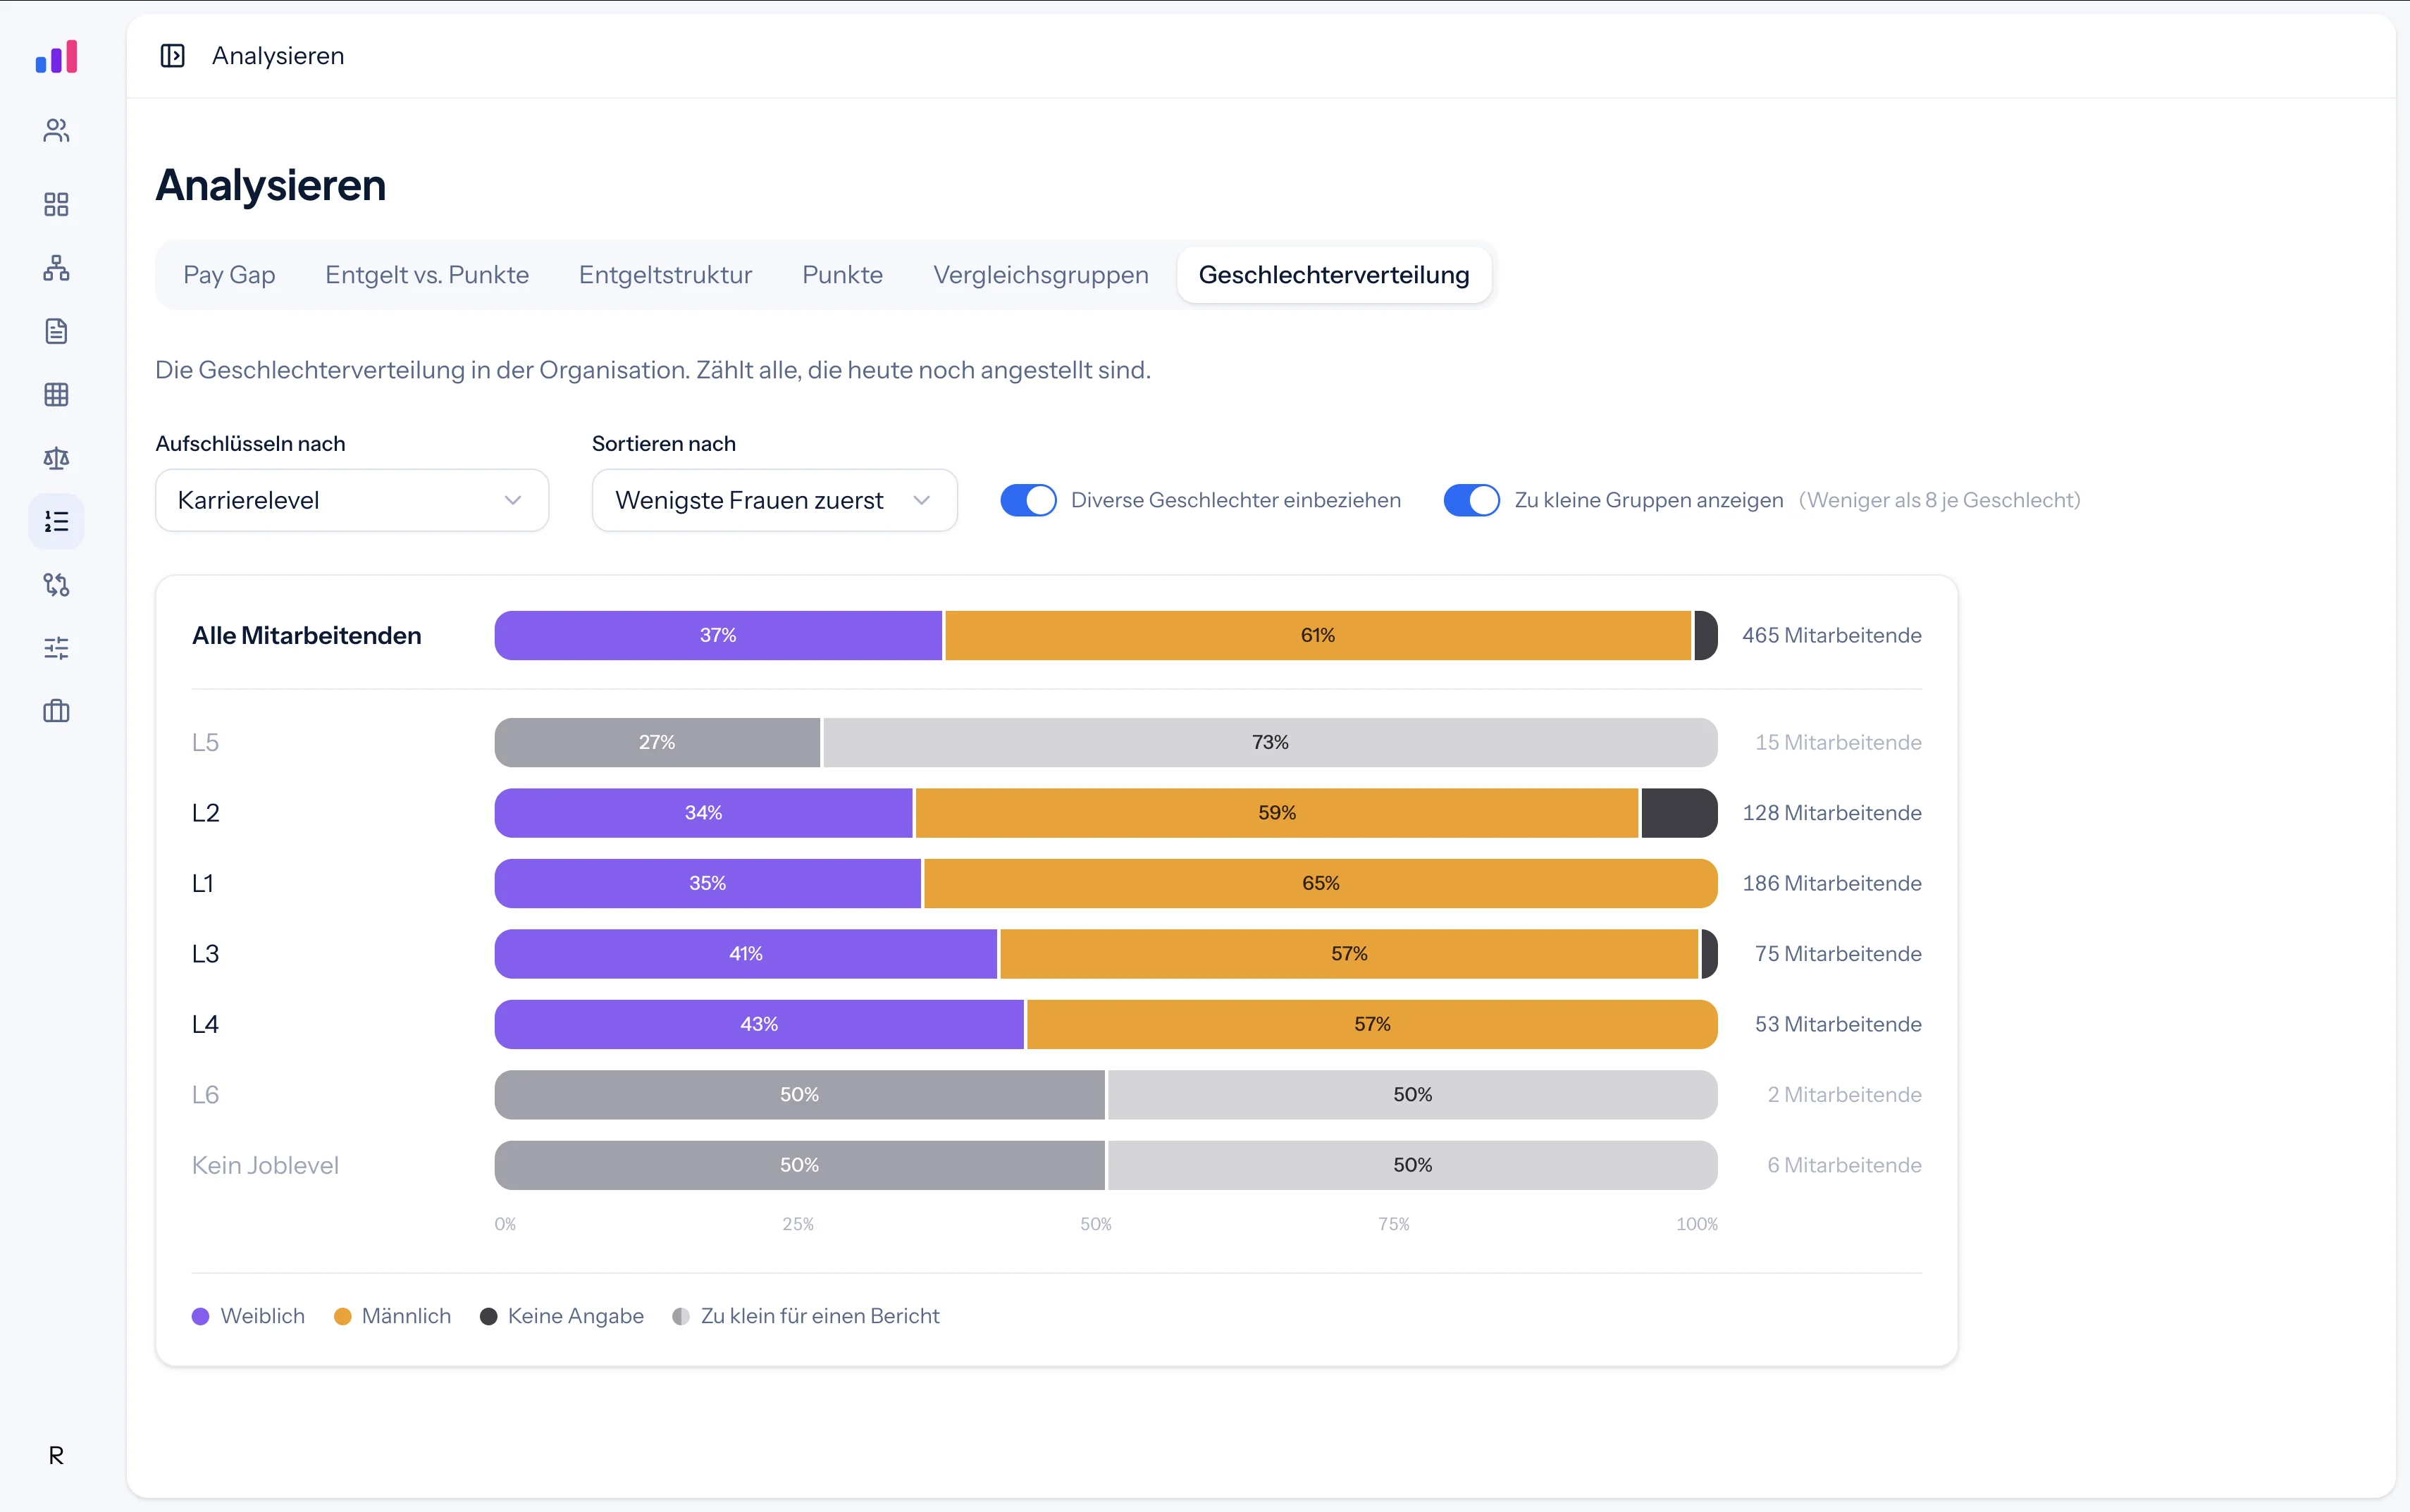Click the 61% male bar for Alle Mitarbeitenden

tap(1318, 635)
